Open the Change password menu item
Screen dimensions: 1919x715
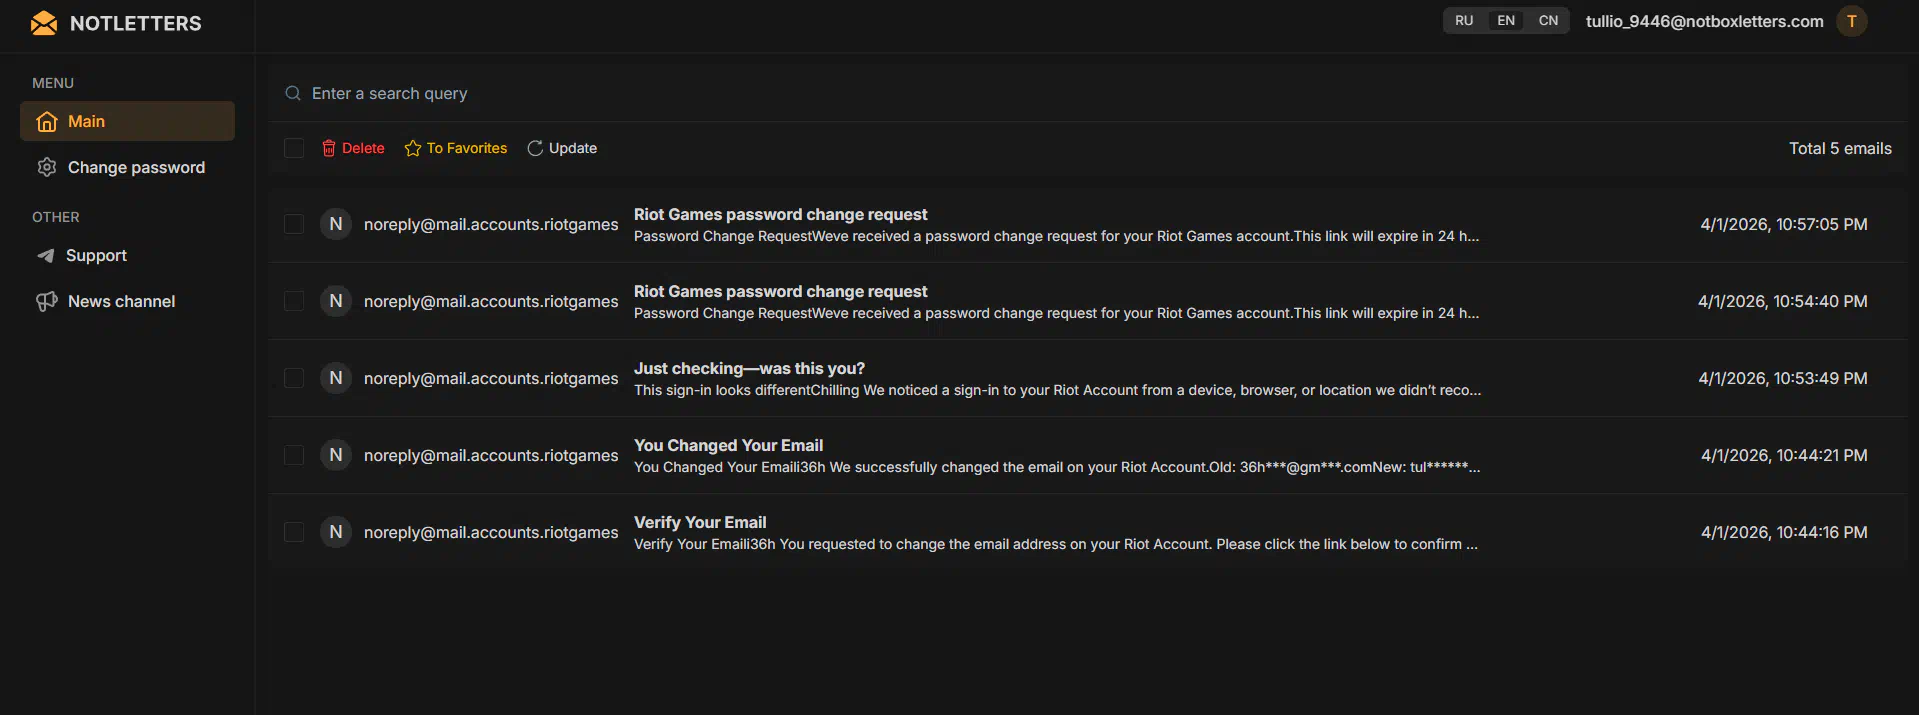(x=136, y=167)
